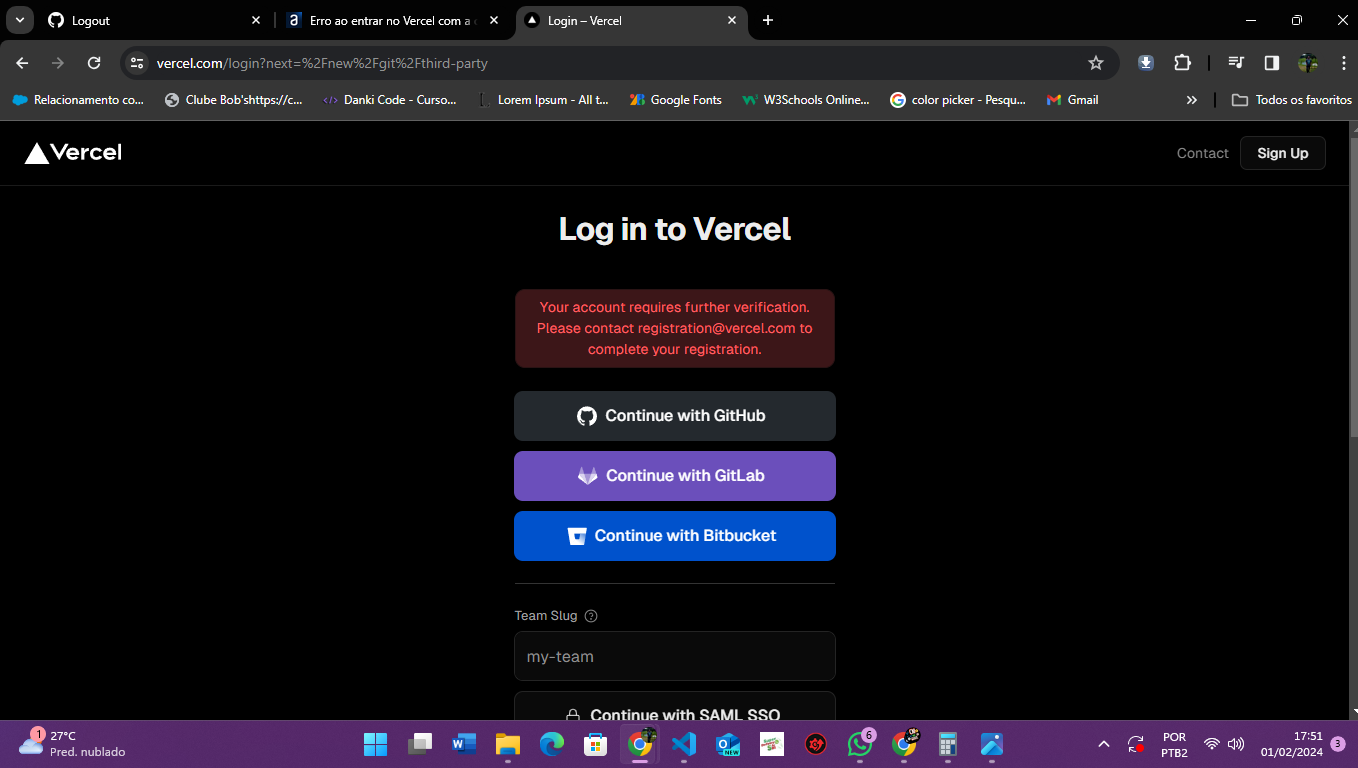
Task: Open the Lorem Ipsum bookmark
Action: click(x=543, y=100)
